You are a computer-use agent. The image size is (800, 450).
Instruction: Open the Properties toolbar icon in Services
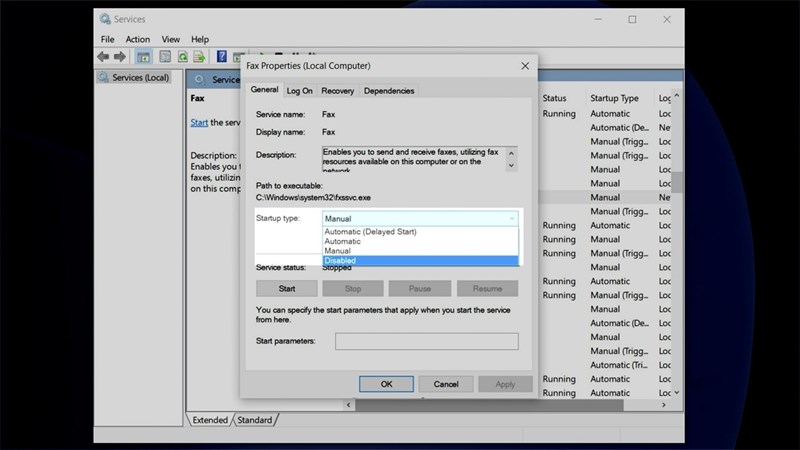(165, 57)
